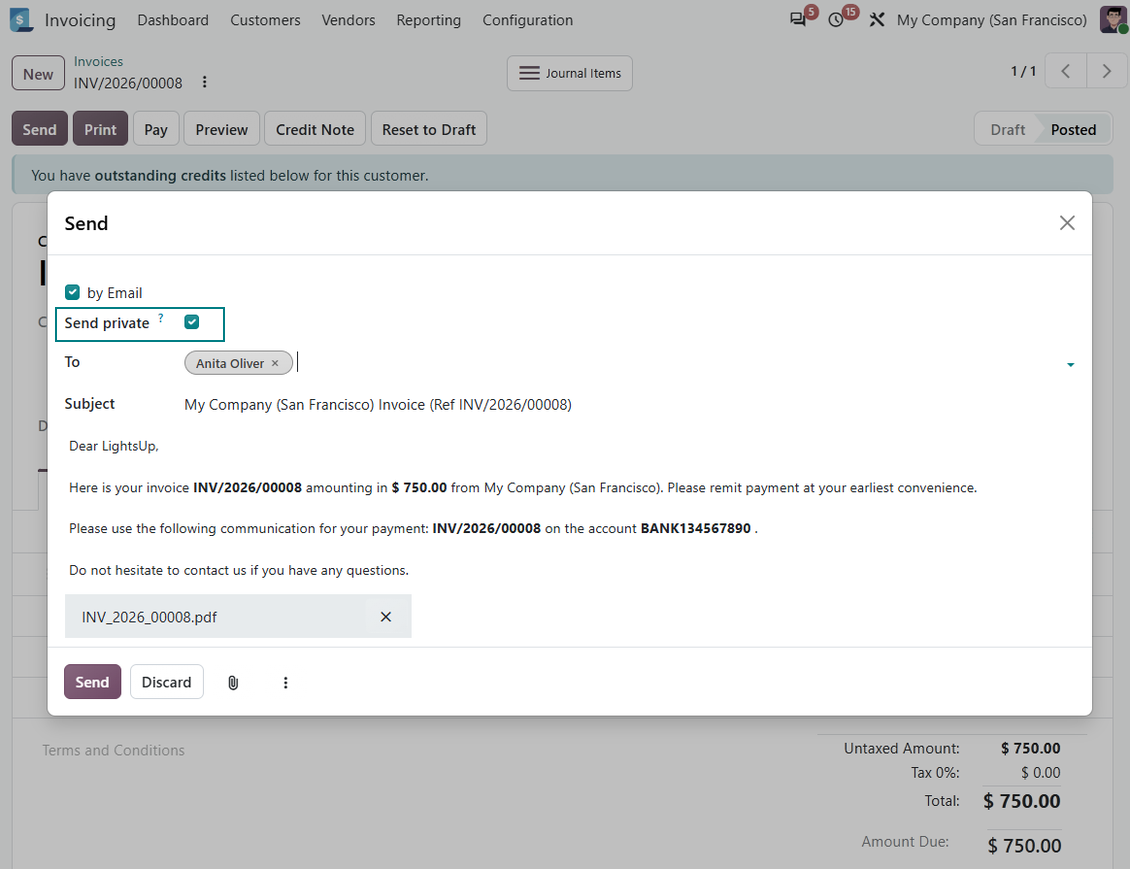Toggle the Send private checkbox

pyautogui.click(x=192, y=322)
